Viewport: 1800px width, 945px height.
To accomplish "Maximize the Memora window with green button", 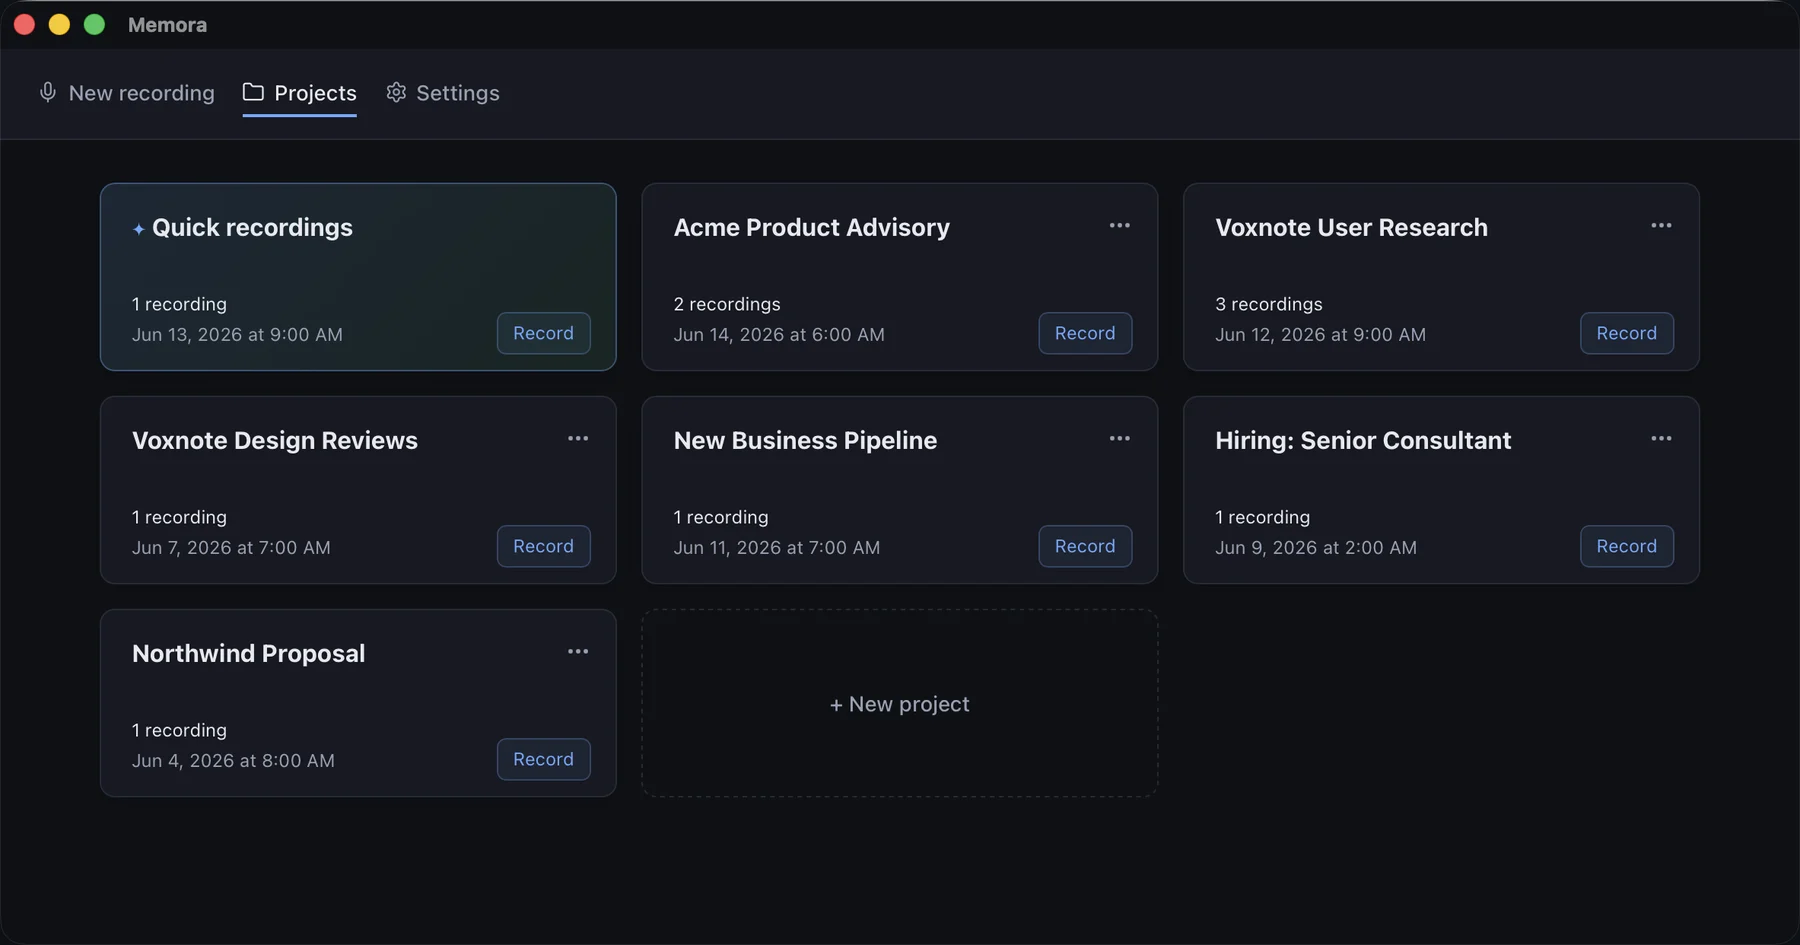I will click(94, 25).
